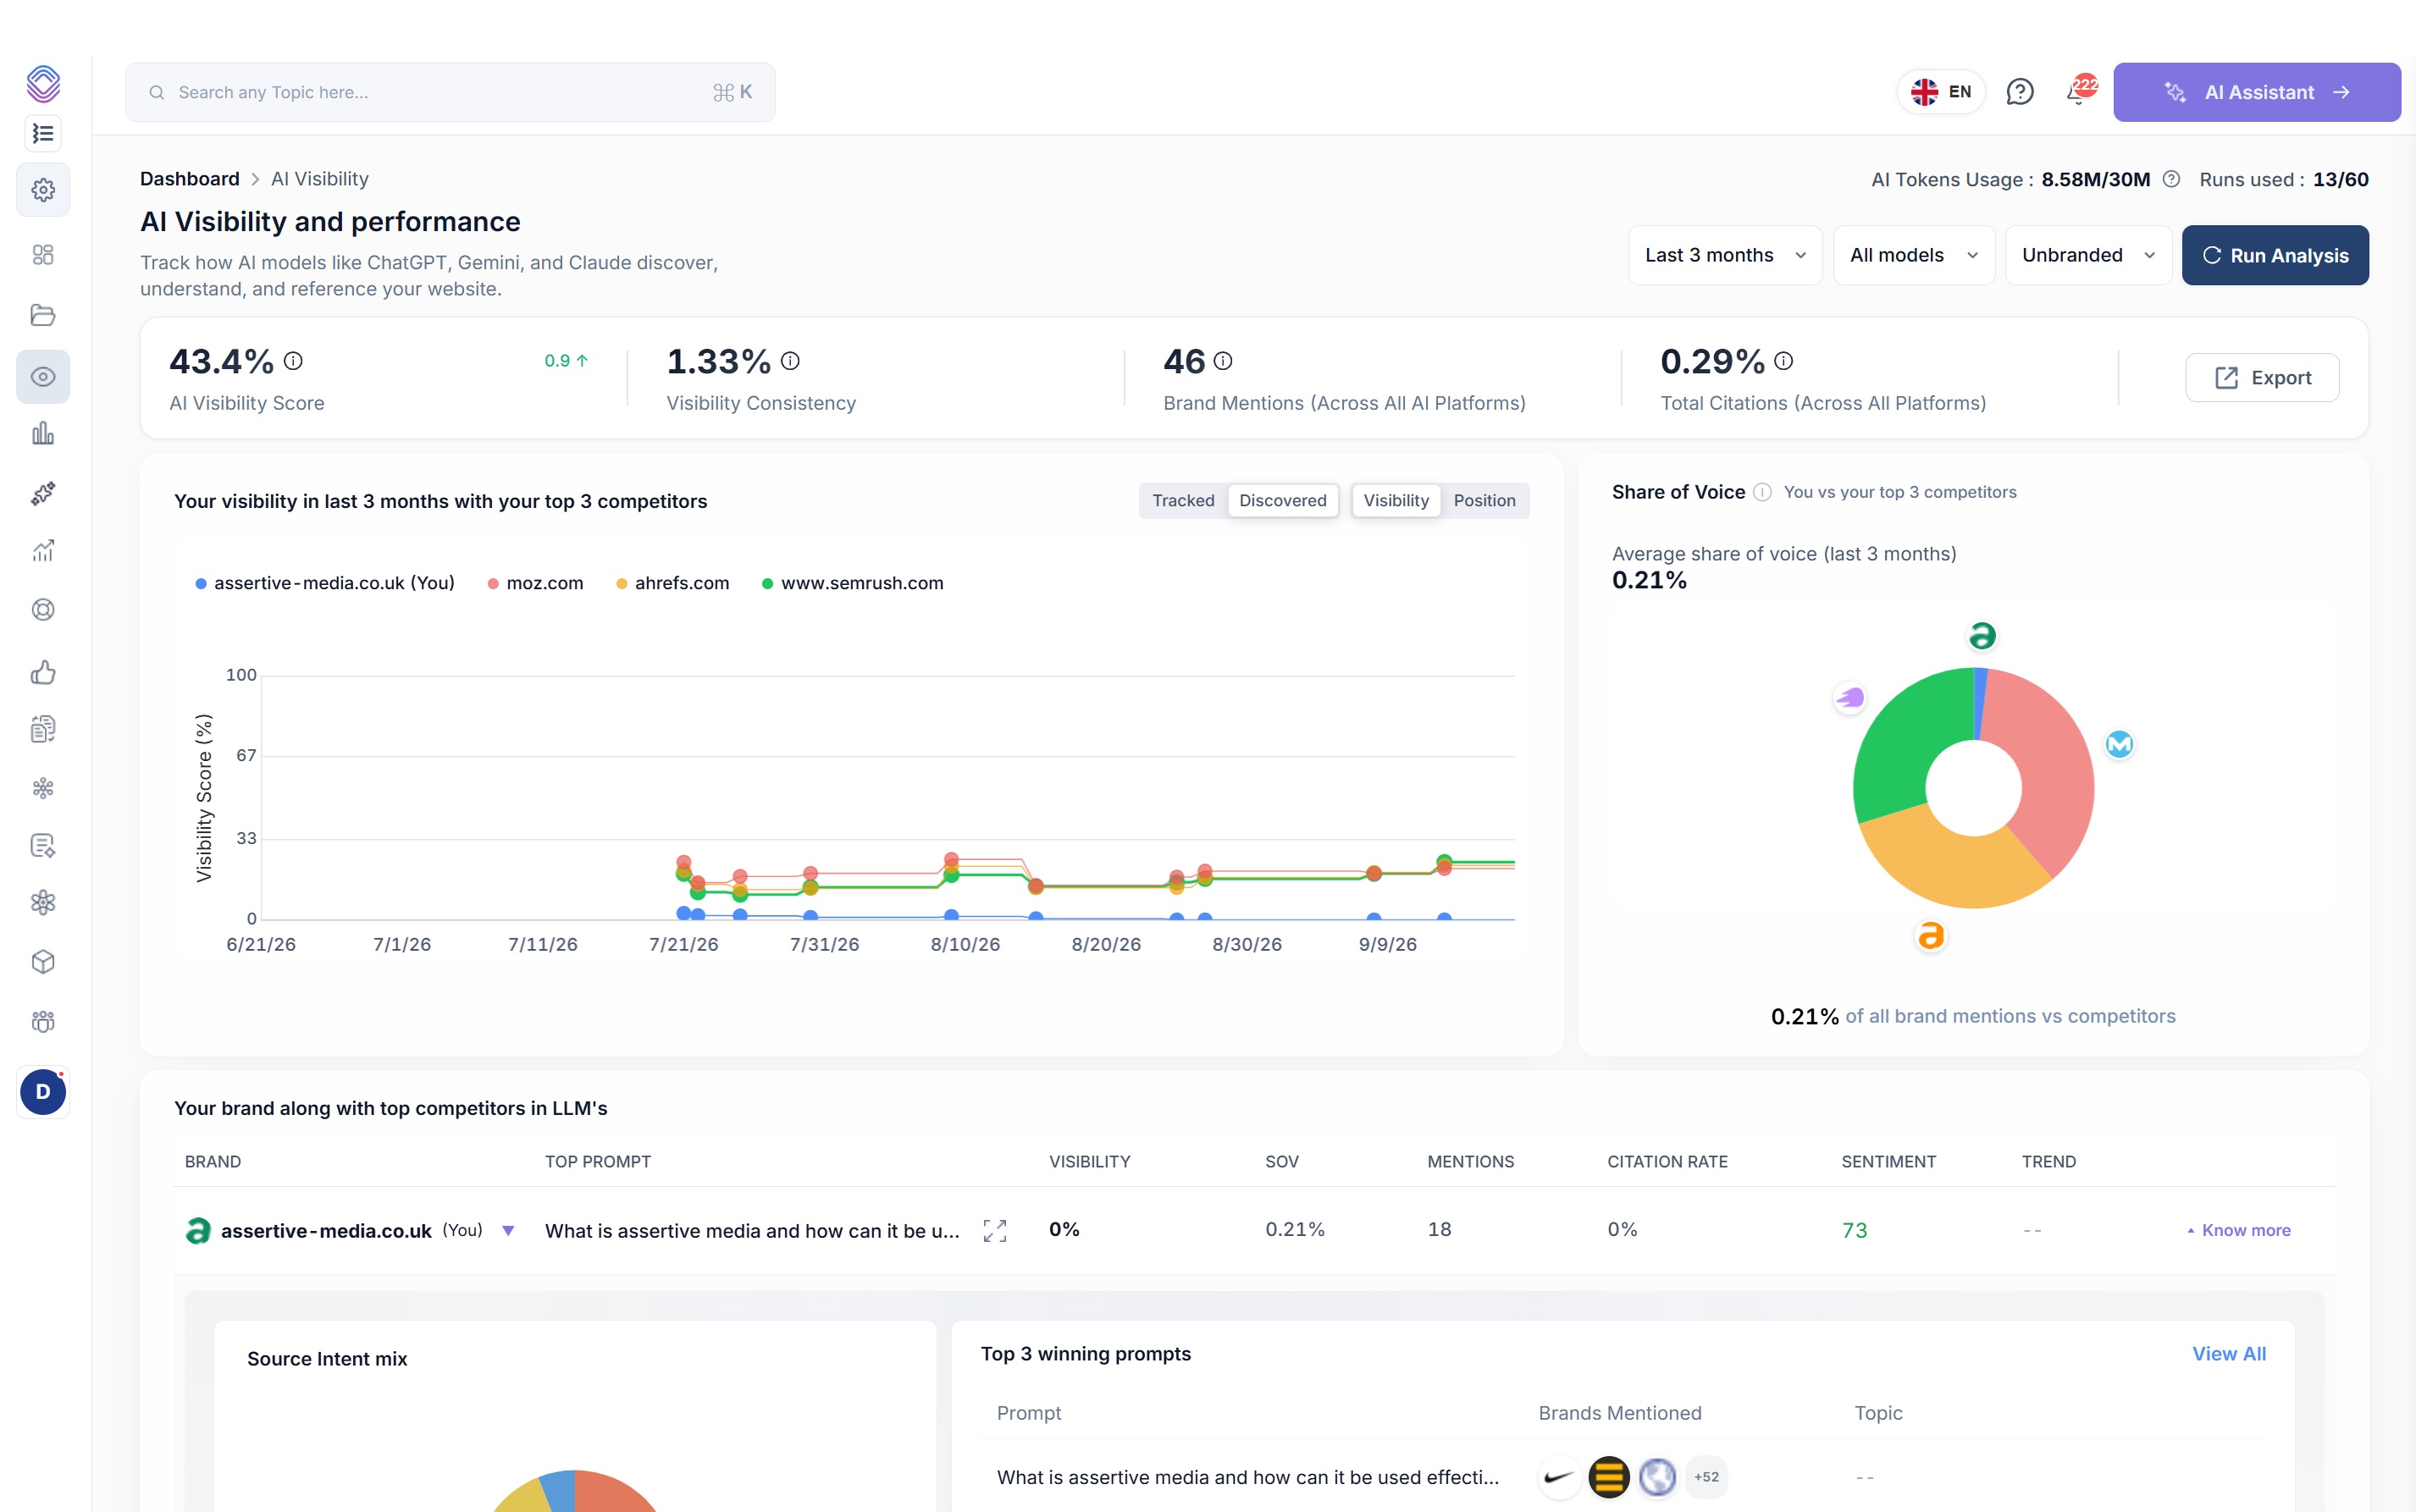The image size is (2416, 1512).
Task: Click the app logo in the sidebar
Action: pyautogui.click(x=43, y=83)
